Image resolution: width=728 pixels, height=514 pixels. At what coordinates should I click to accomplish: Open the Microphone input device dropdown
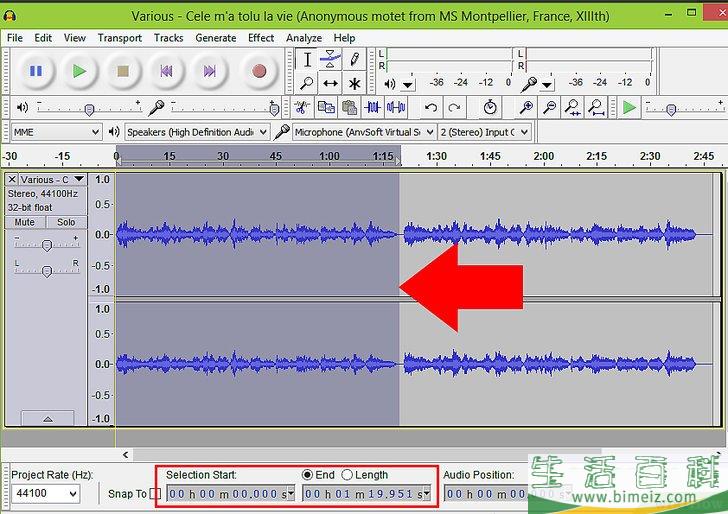tap(364, 132)
